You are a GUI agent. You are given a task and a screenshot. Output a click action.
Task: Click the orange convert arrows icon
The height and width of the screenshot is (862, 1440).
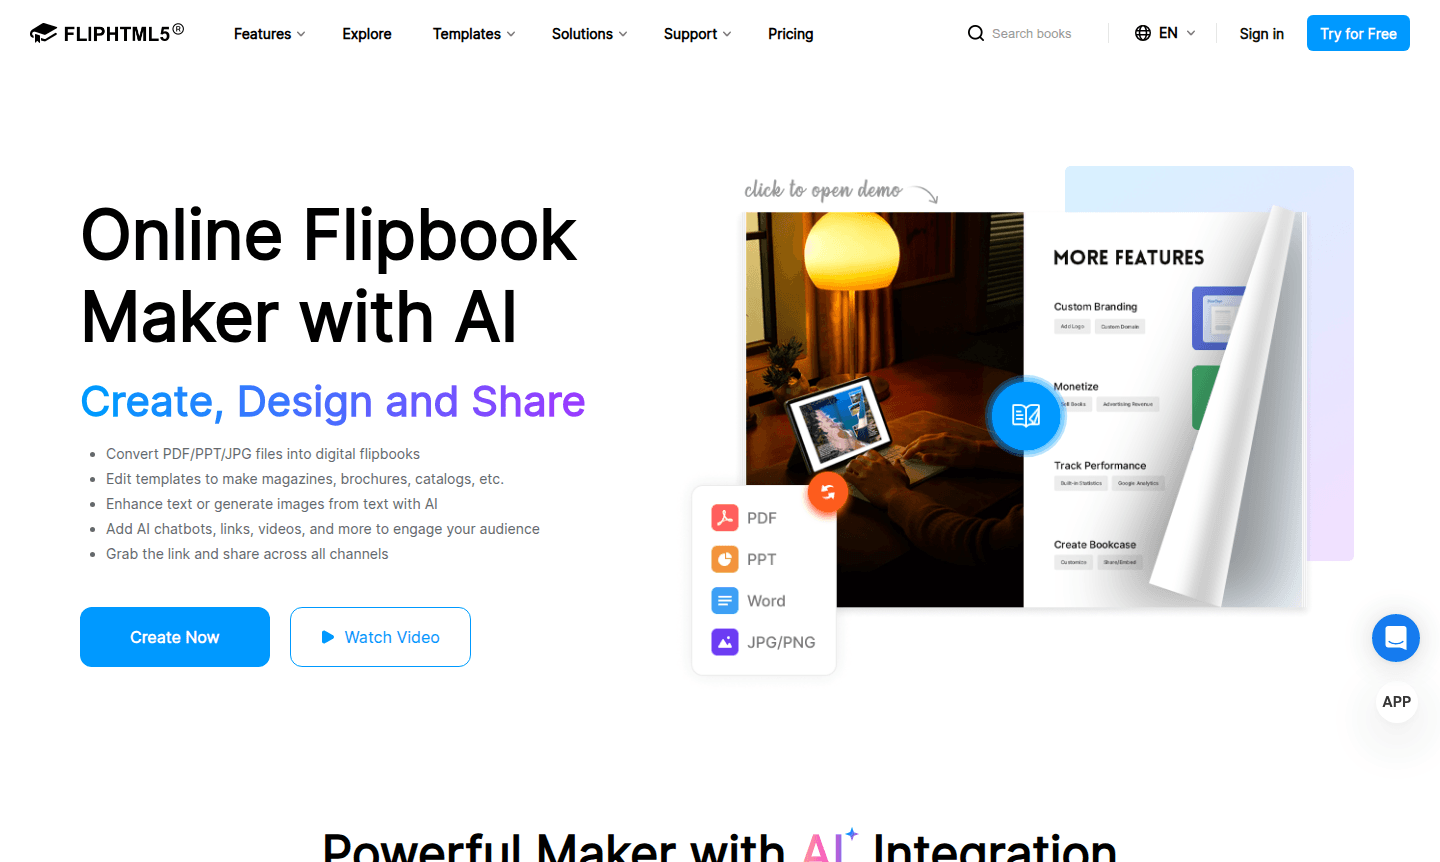coord(828,491)
